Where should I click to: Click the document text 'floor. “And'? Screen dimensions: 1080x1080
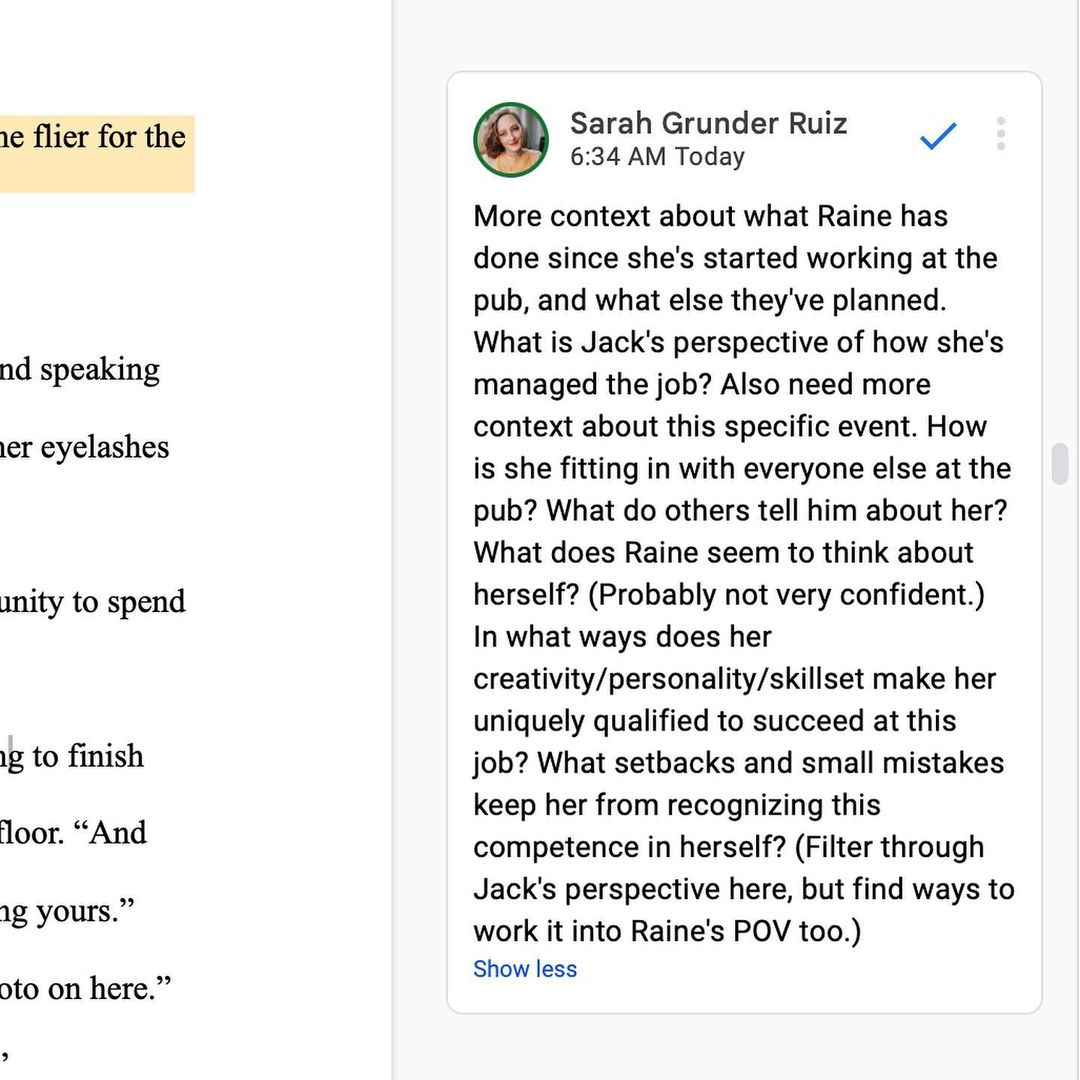pyautogui.click(x=73, y=833)
